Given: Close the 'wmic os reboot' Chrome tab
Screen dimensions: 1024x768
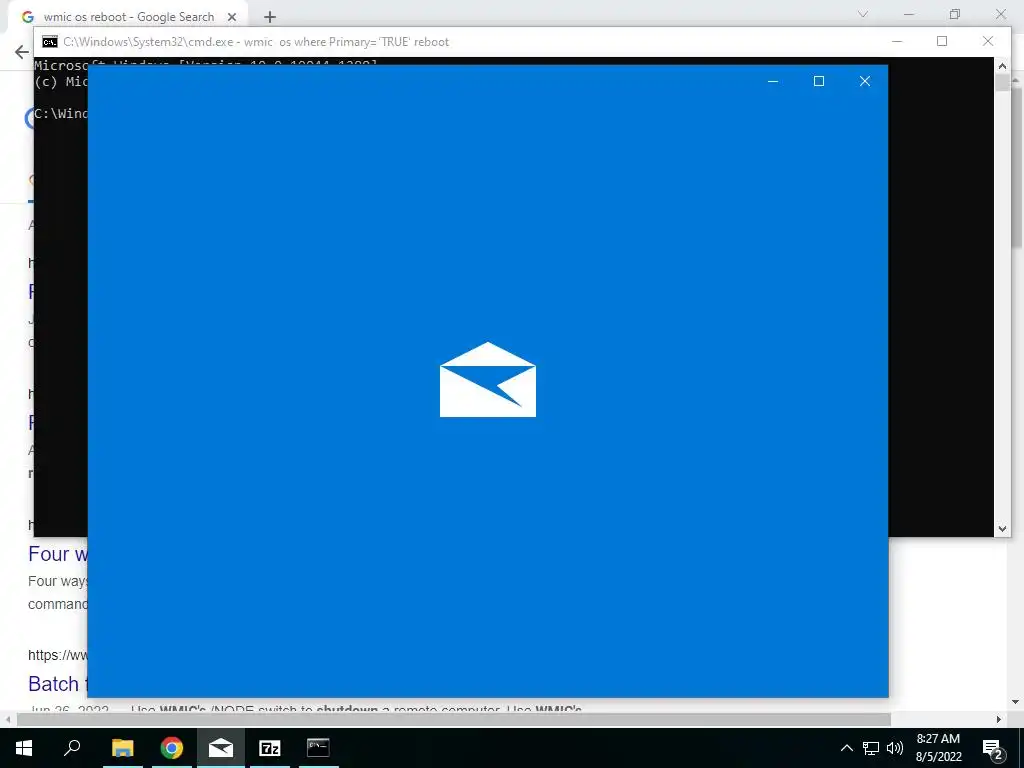Looking at the screenshot, I should (x=231, y=17).
